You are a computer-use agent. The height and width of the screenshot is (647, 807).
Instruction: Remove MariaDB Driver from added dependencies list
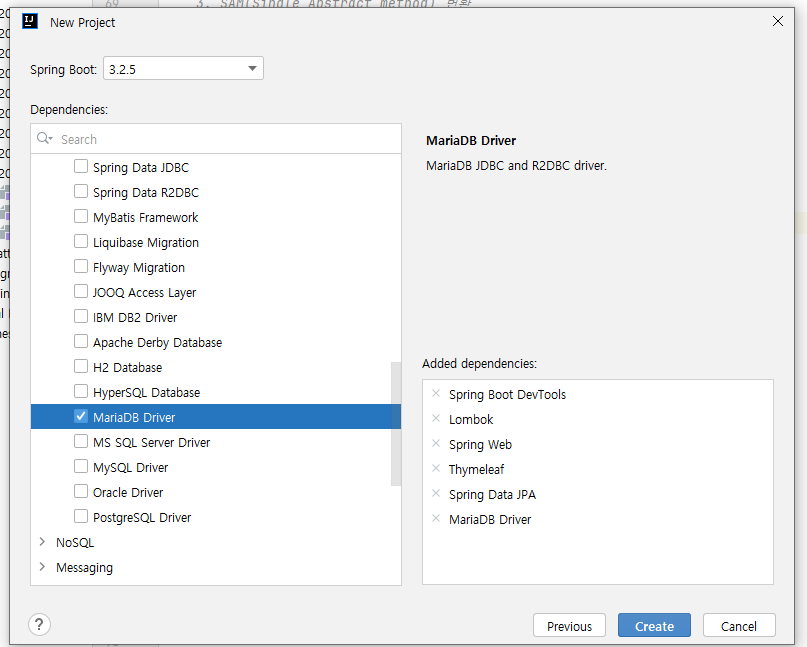click(436, 518)
